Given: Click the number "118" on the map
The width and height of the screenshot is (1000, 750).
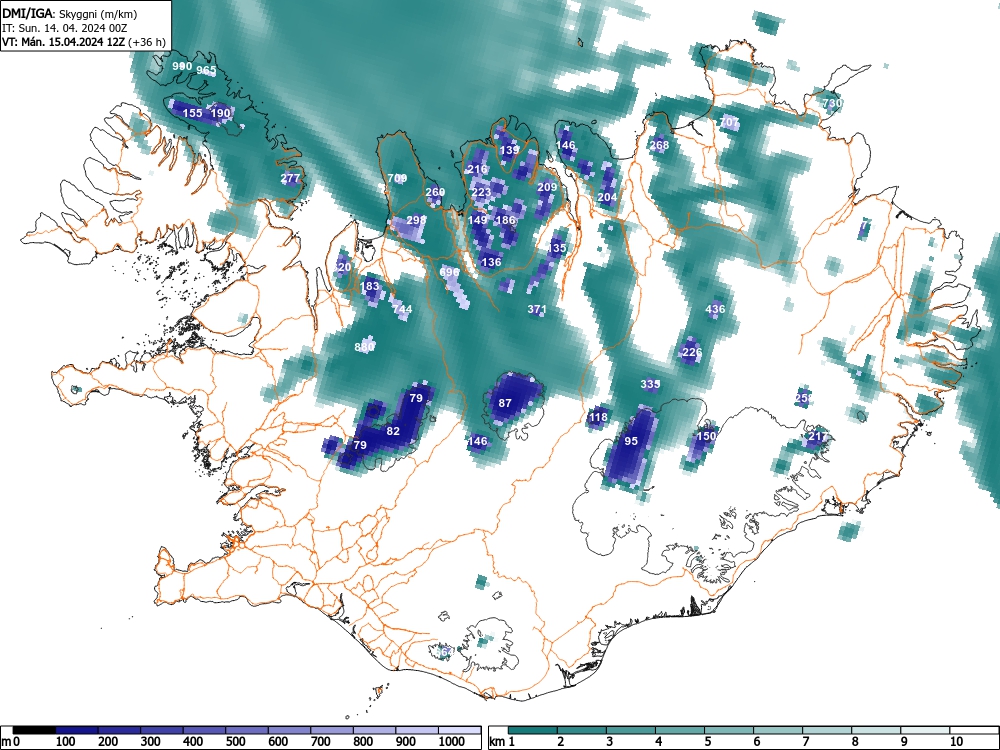Looking at the screenshot, I should [x=598, y=417].
